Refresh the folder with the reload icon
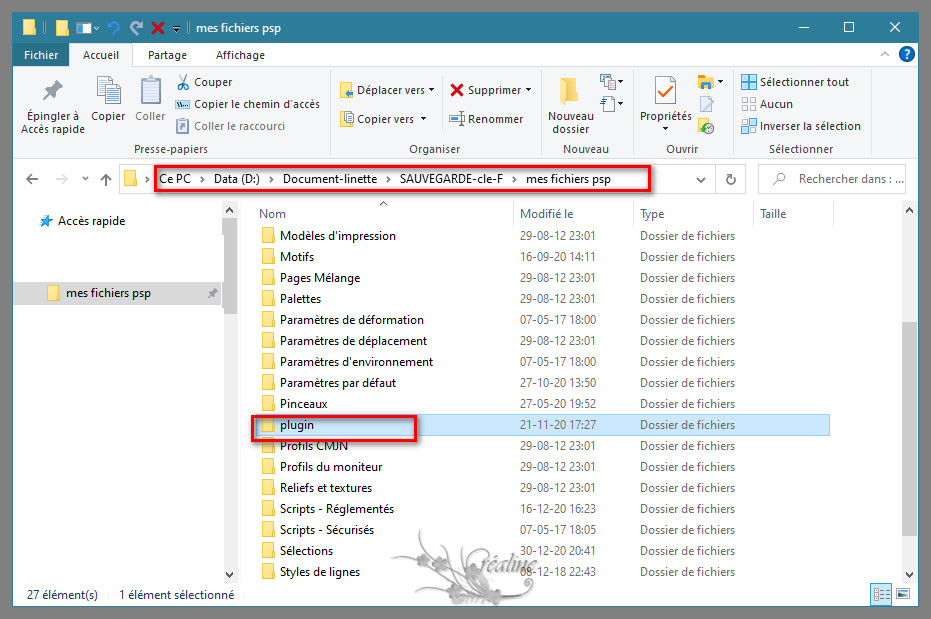This screenshot has width=931, height=619. 731,180
